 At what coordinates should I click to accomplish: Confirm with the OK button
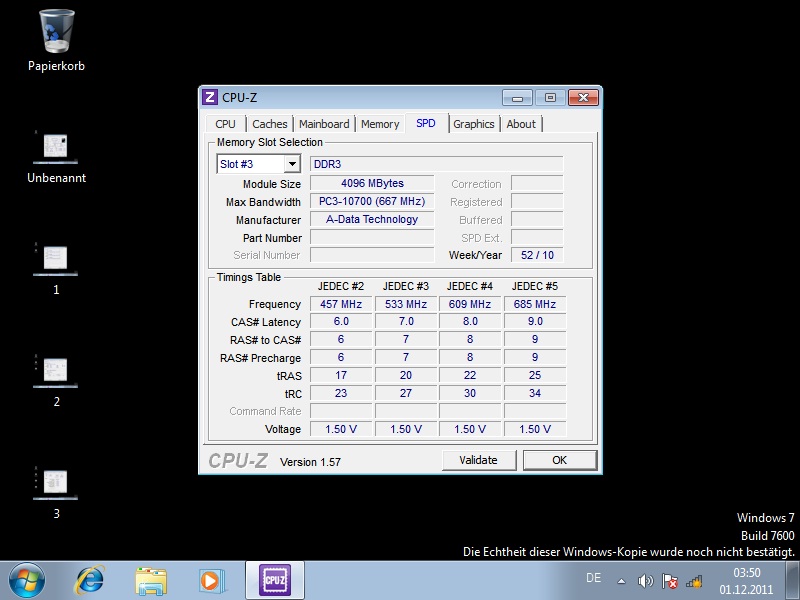[x=560, y=460]
